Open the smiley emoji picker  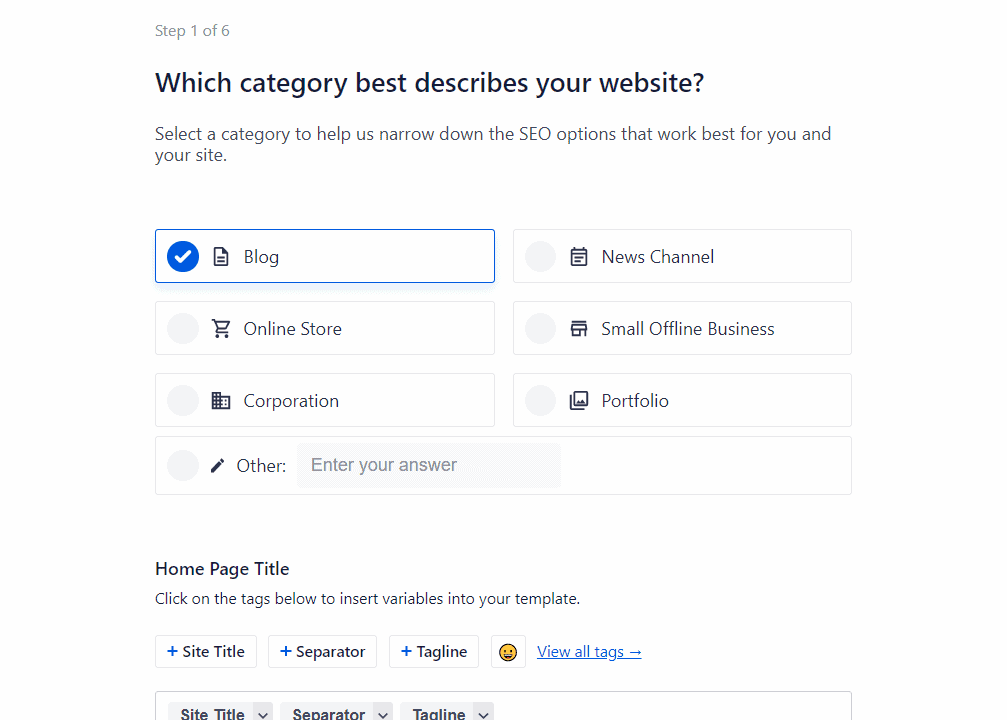pyautogui.click(x=508, y=651)
